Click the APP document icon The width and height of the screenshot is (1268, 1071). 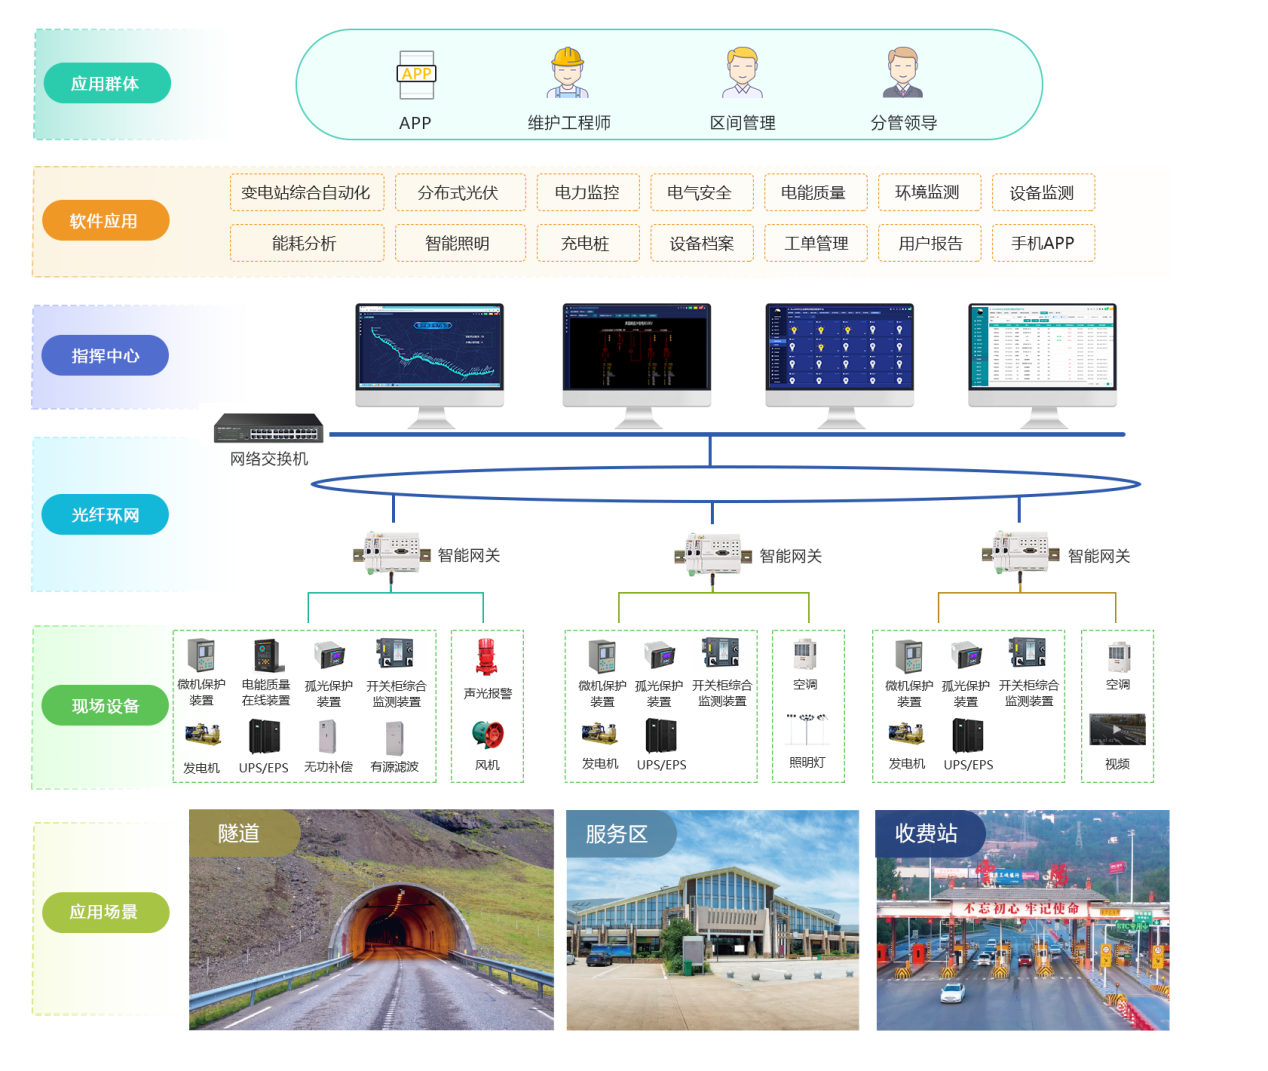click(x=416, y=75)
